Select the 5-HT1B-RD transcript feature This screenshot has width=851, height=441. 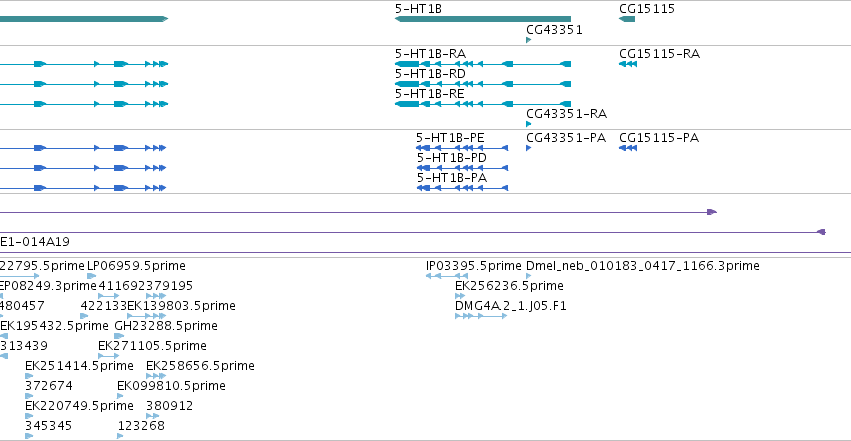tap(482, 84)
